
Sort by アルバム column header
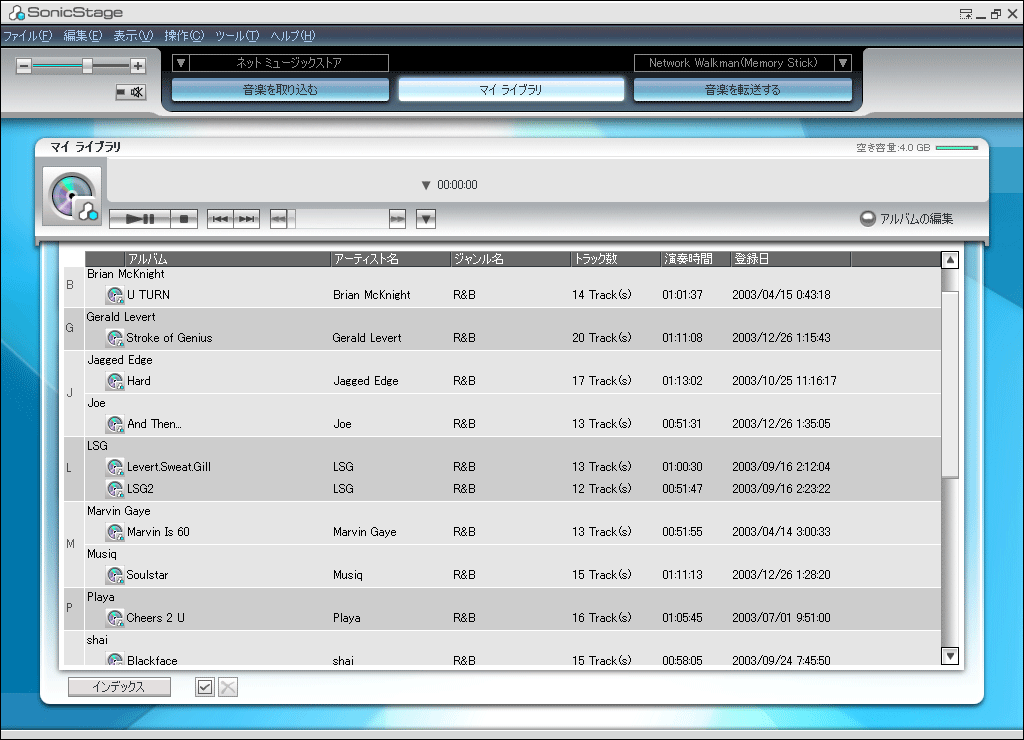[x=227, y=259]
